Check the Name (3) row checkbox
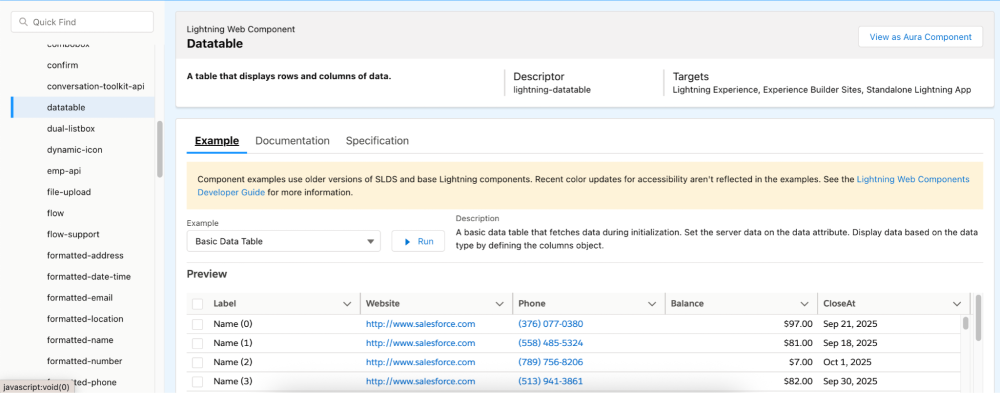 (198, 382)
